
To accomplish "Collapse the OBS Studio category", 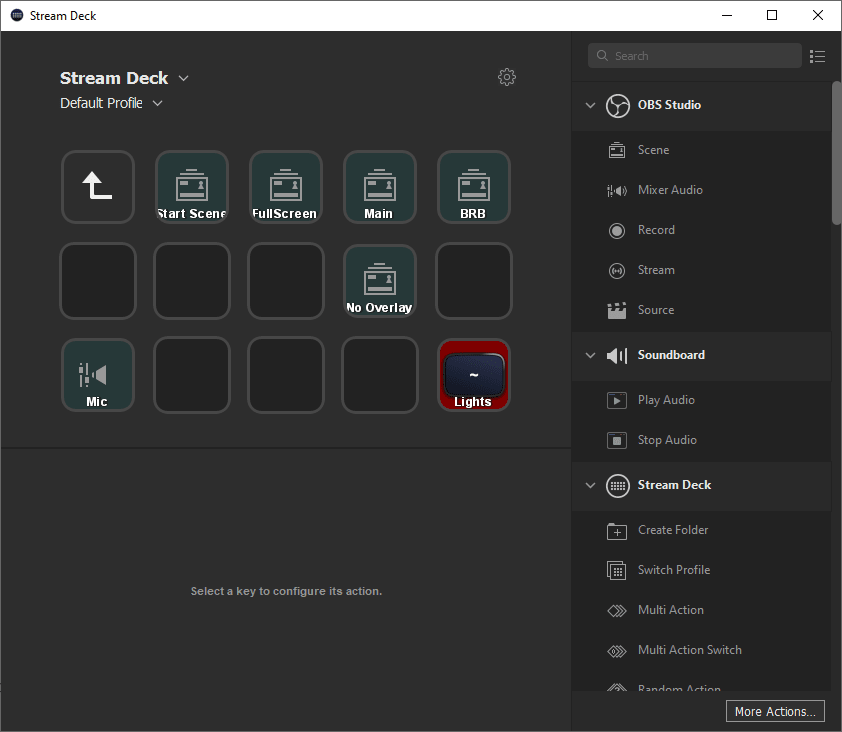I will [590, 105].
